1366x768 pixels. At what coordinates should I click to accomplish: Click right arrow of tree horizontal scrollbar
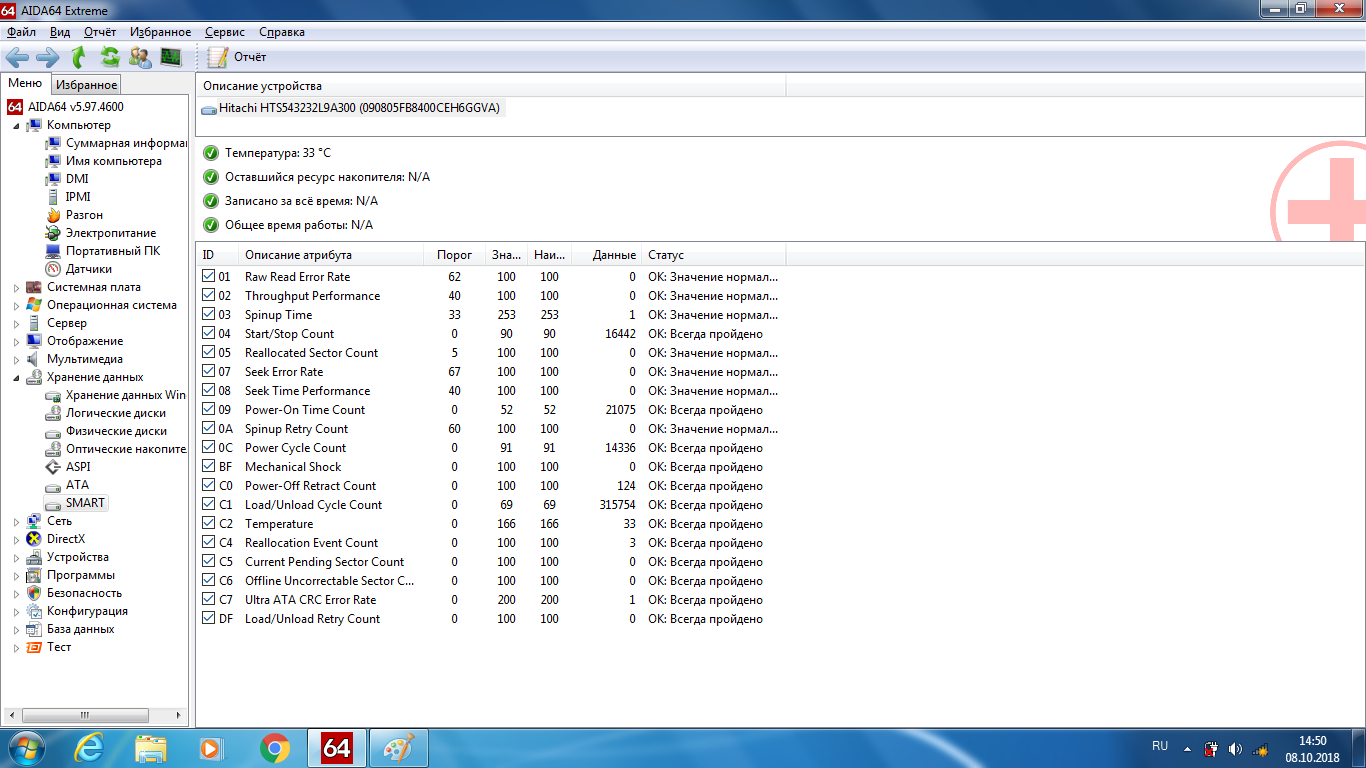click(180, 716)
